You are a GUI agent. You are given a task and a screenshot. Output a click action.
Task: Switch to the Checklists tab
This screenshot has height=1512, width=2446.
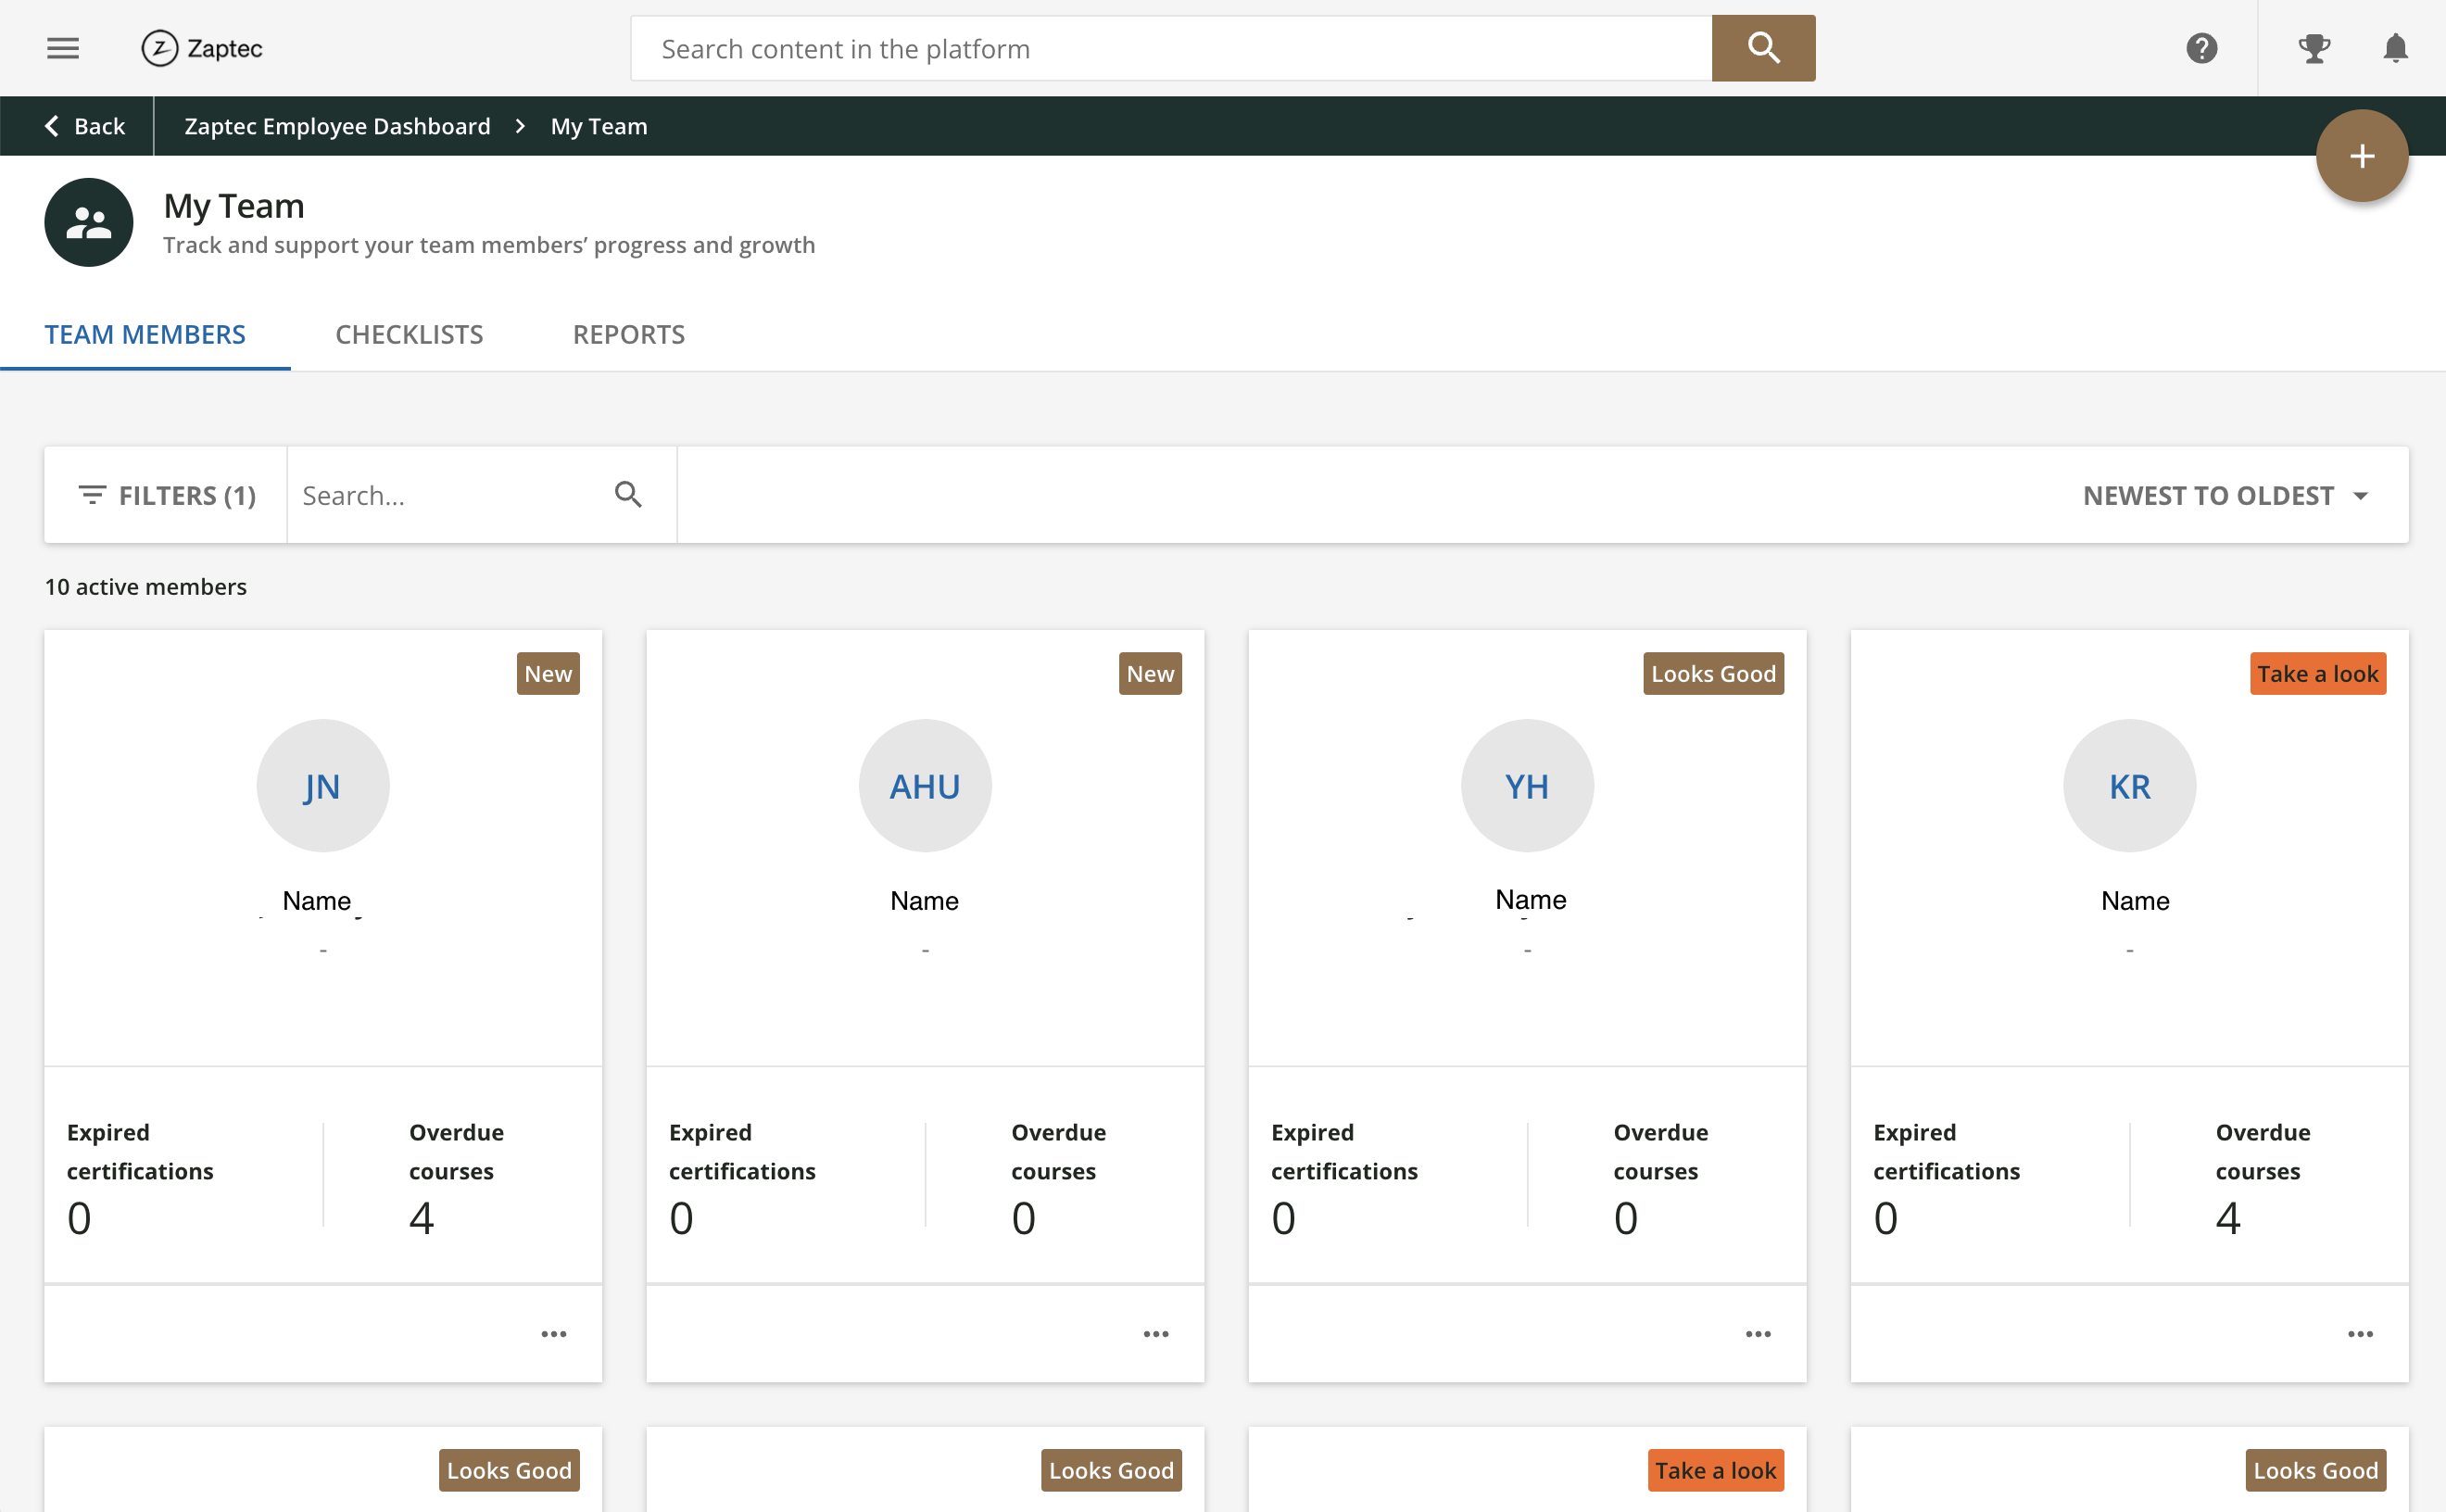tap(409, 334)
